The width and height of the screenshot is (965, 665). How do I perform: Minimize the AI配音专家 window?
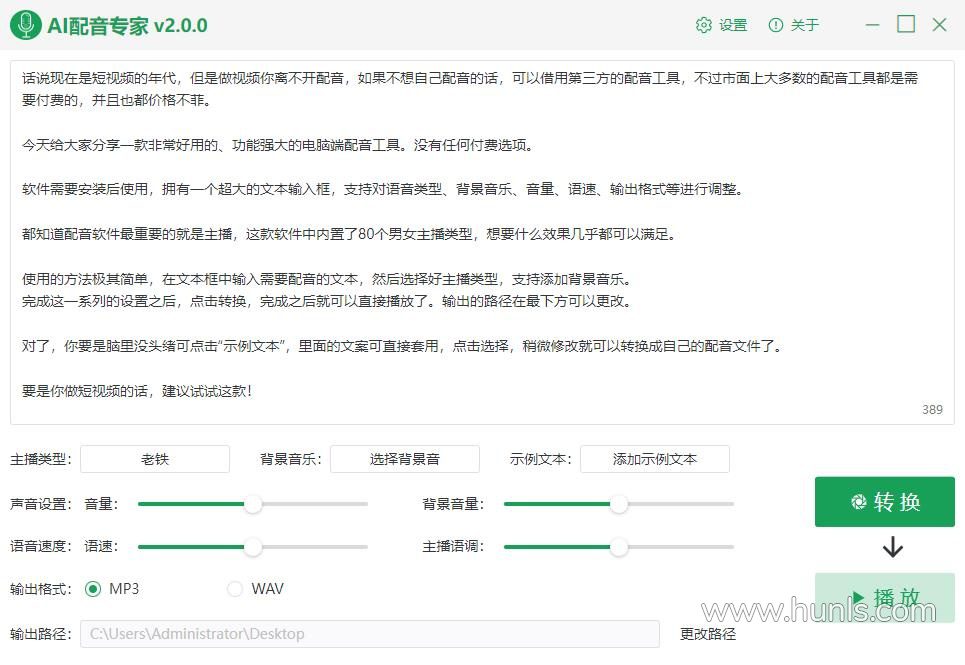(x=873, y=25)
